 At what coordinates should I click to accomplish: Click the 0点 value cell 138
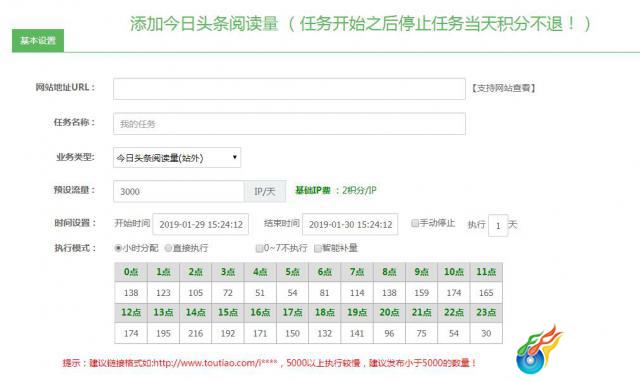[x=131, y=293]
